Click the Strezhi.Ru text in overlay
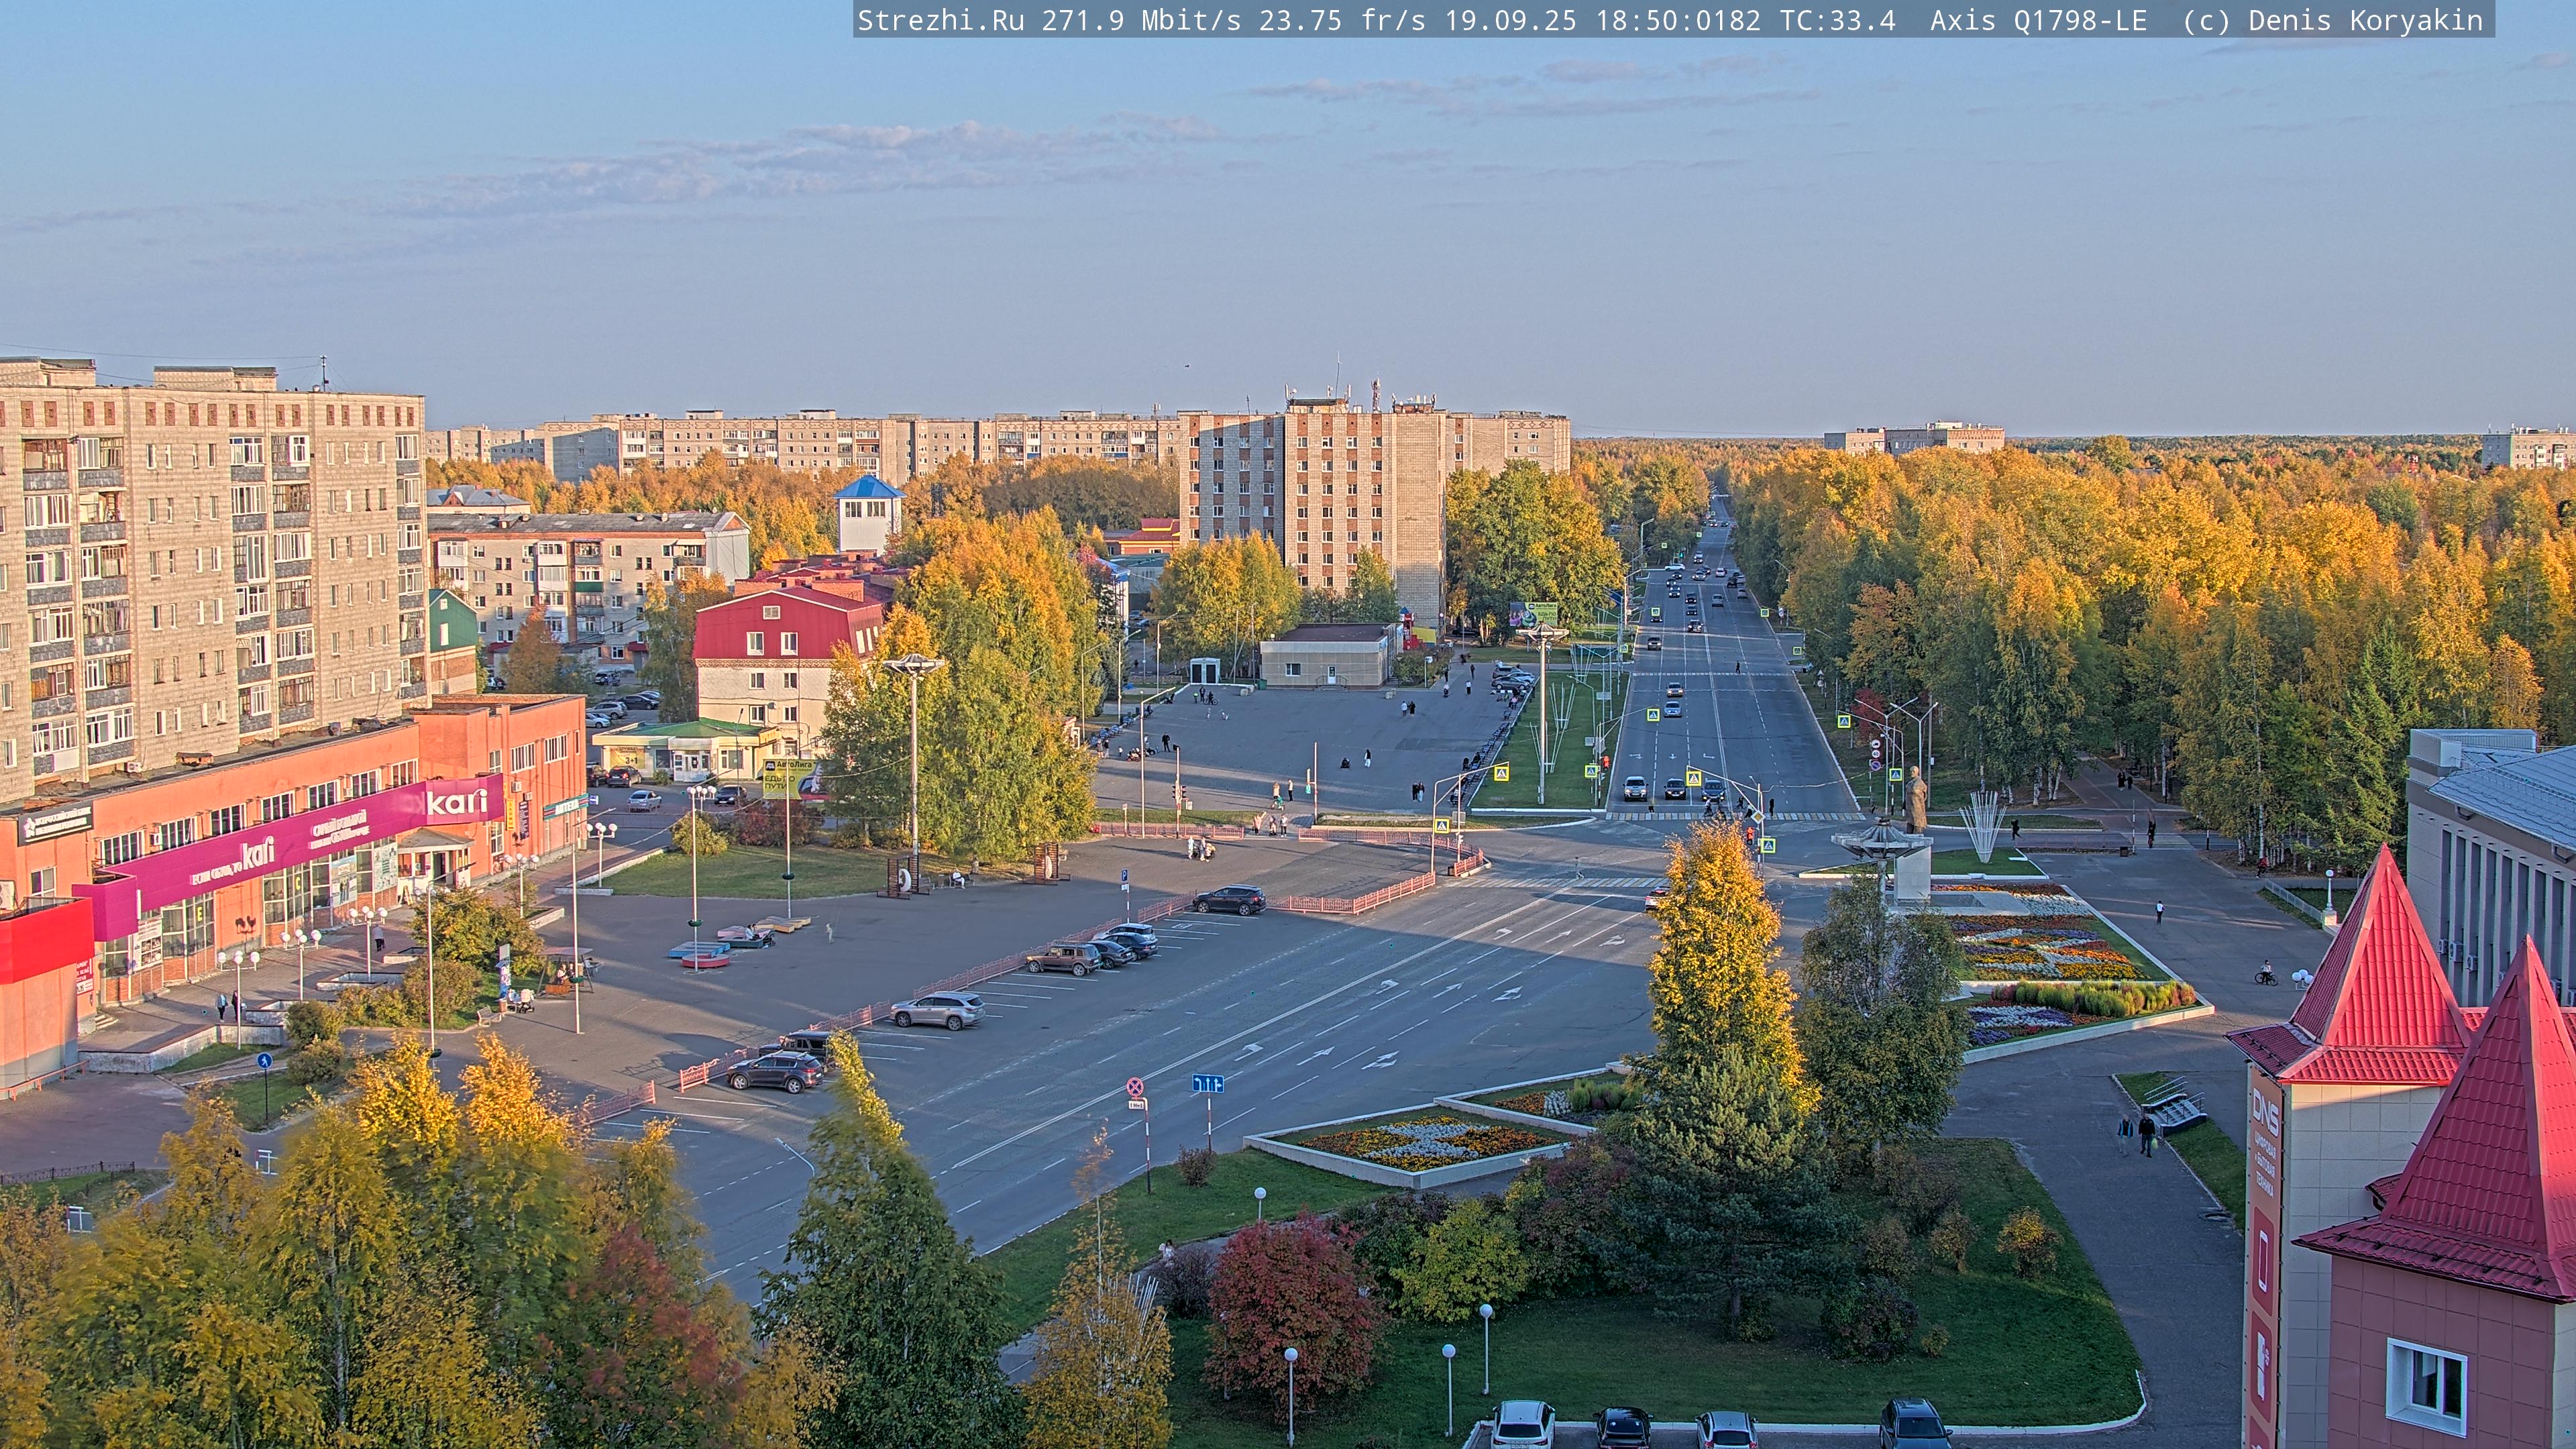Viewport: 2576px width, 1449px height. [x=940, y=20]
